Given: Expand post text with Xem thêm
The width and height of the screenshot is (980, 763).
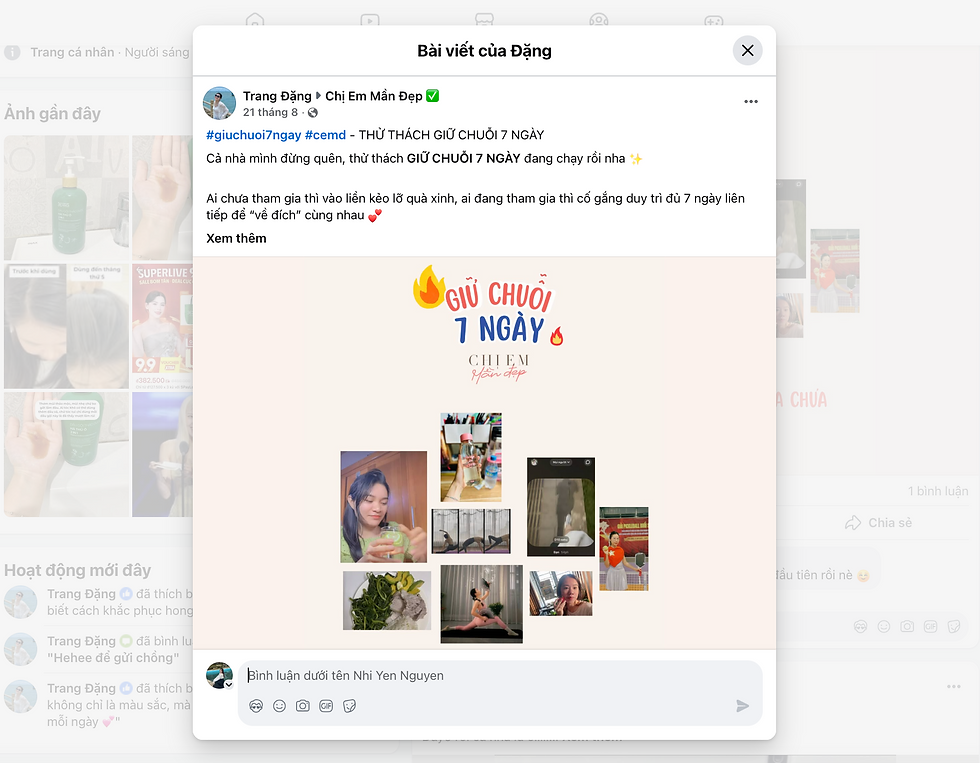Looking at the screenshot, I should [x=236, y=238].
